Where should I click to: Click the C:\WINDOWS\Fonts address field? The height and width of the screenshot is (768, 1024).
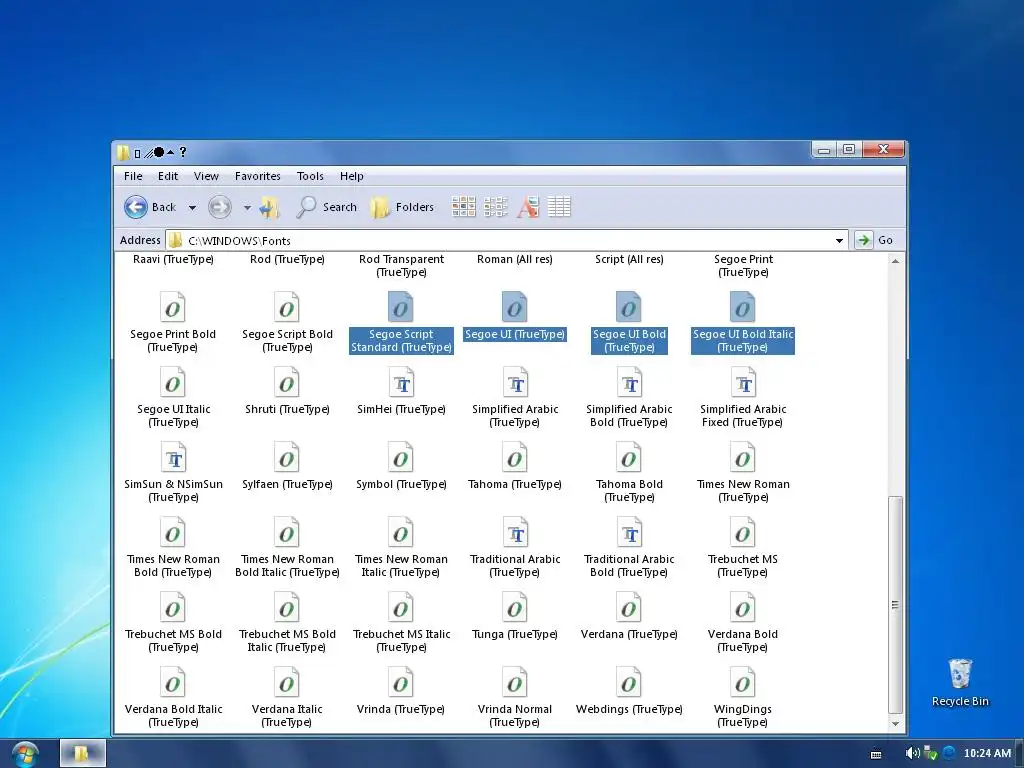click(507, 240)
